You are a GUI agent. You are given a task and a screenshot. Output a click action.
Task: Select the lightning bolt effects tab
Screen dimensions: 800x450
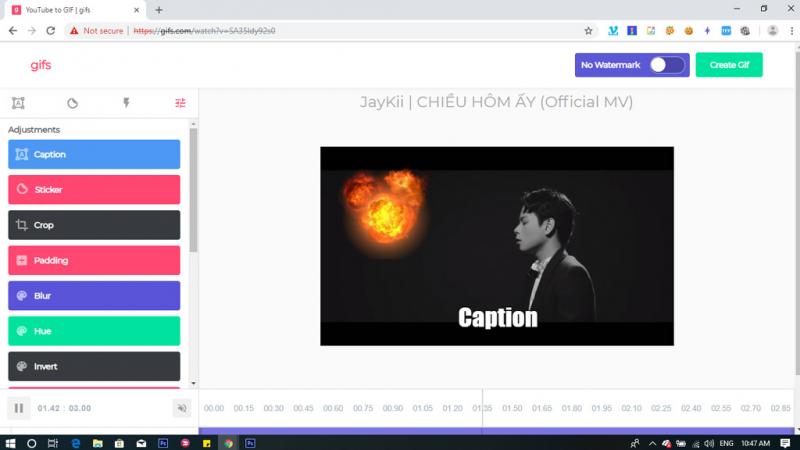pos(126,103)
